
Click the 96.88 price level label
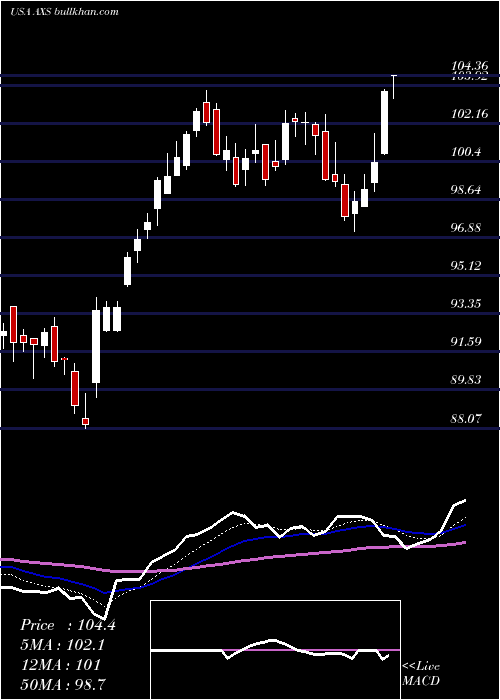click(x=467, y=228)
